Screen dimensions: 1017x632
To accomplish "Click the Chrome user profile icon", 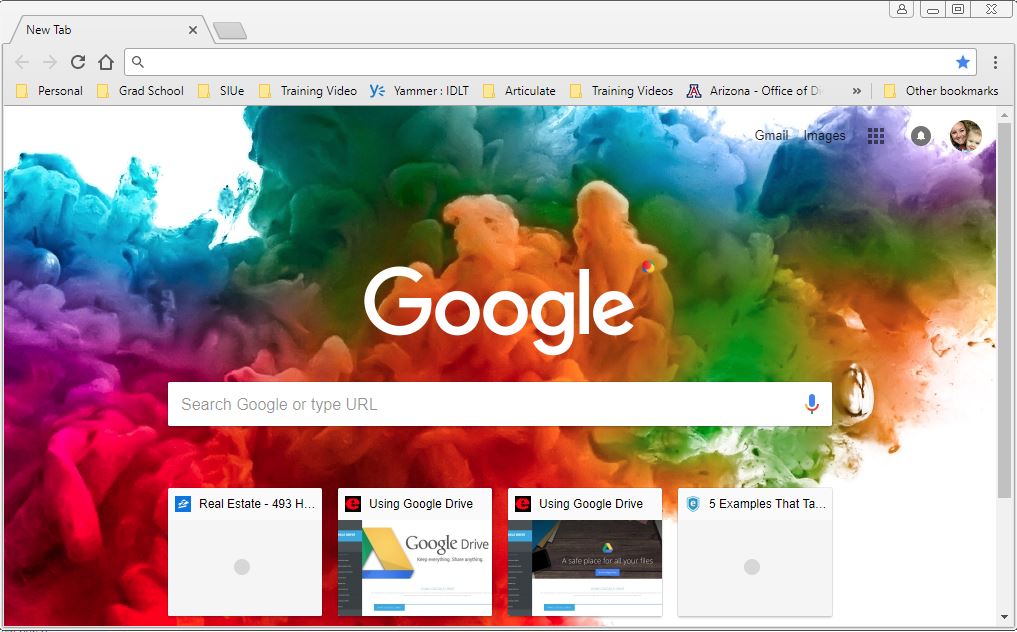I will tap(903, 9).
